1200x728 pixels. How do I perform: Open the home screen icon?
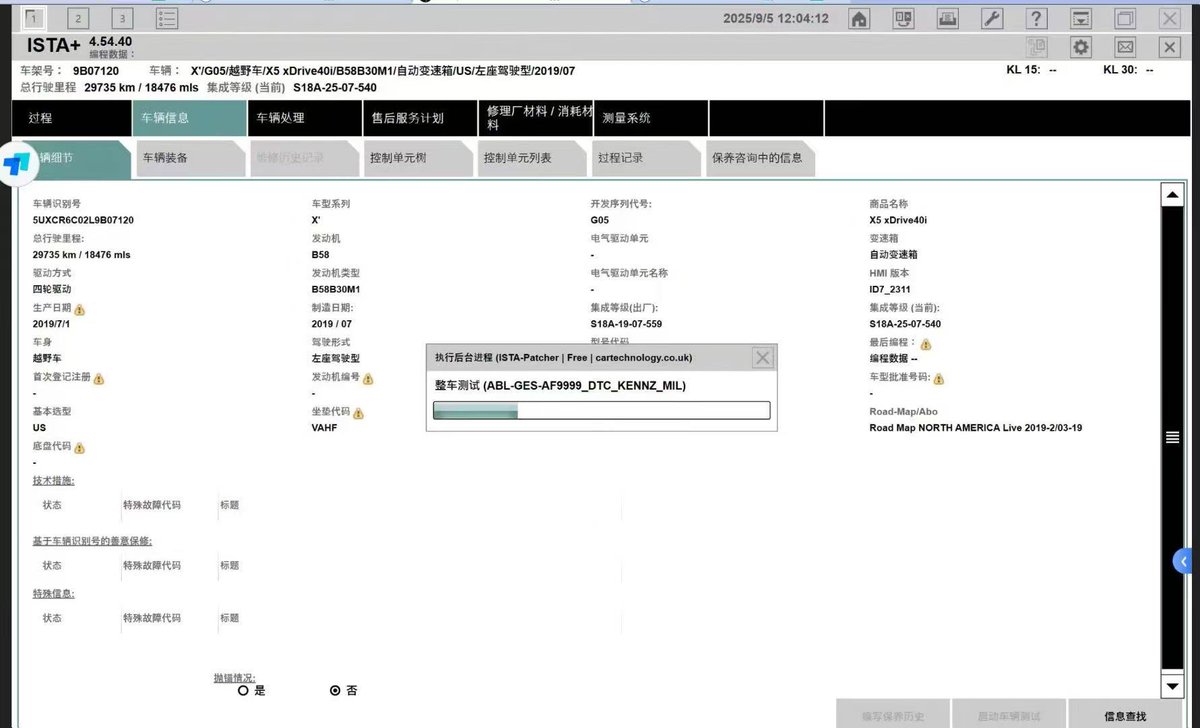point(858,18)
